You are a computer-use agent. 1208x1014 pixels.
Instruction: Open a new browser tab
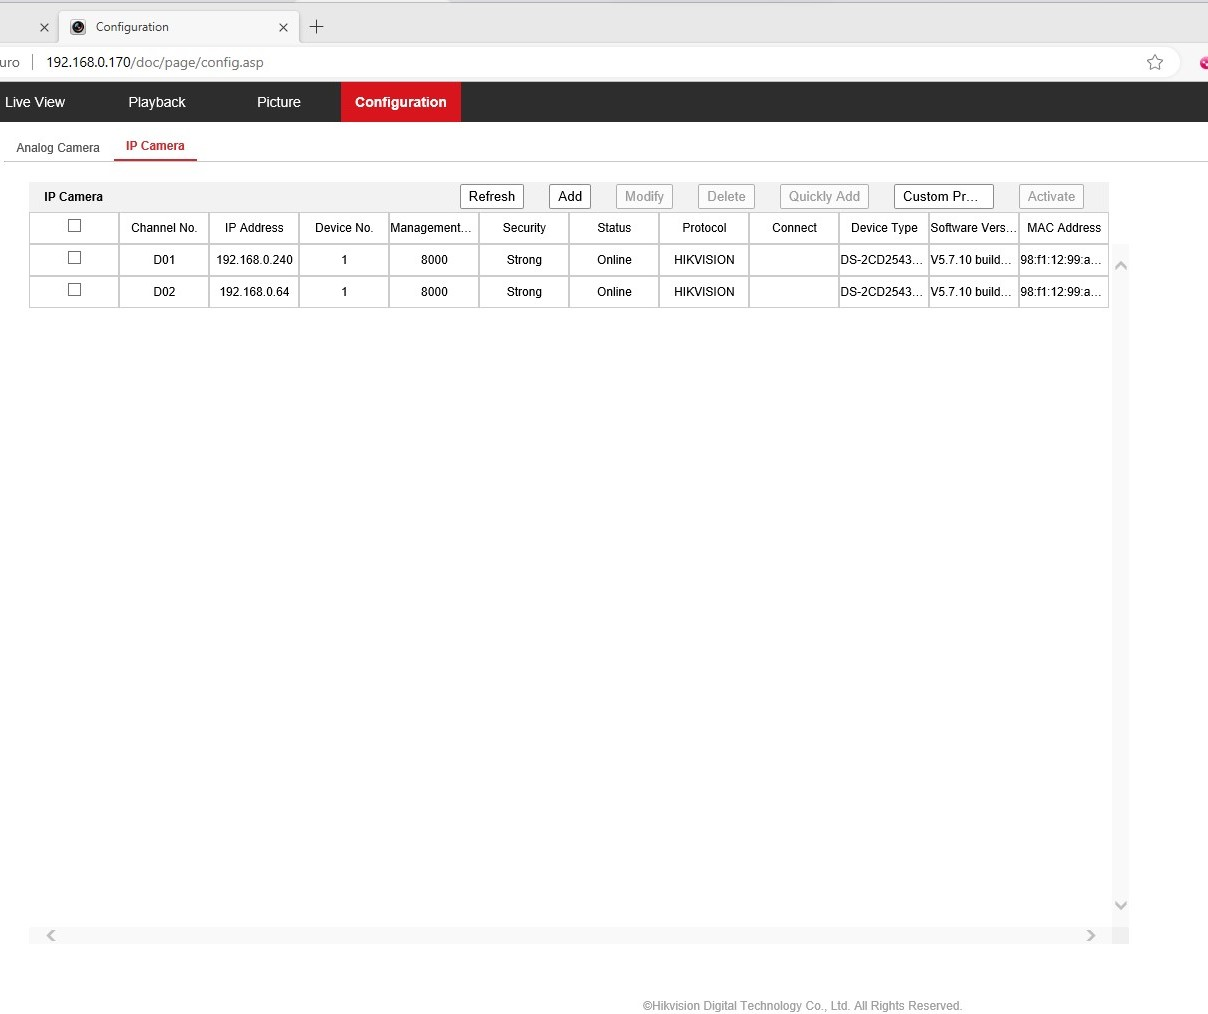[x=316, y=27]
